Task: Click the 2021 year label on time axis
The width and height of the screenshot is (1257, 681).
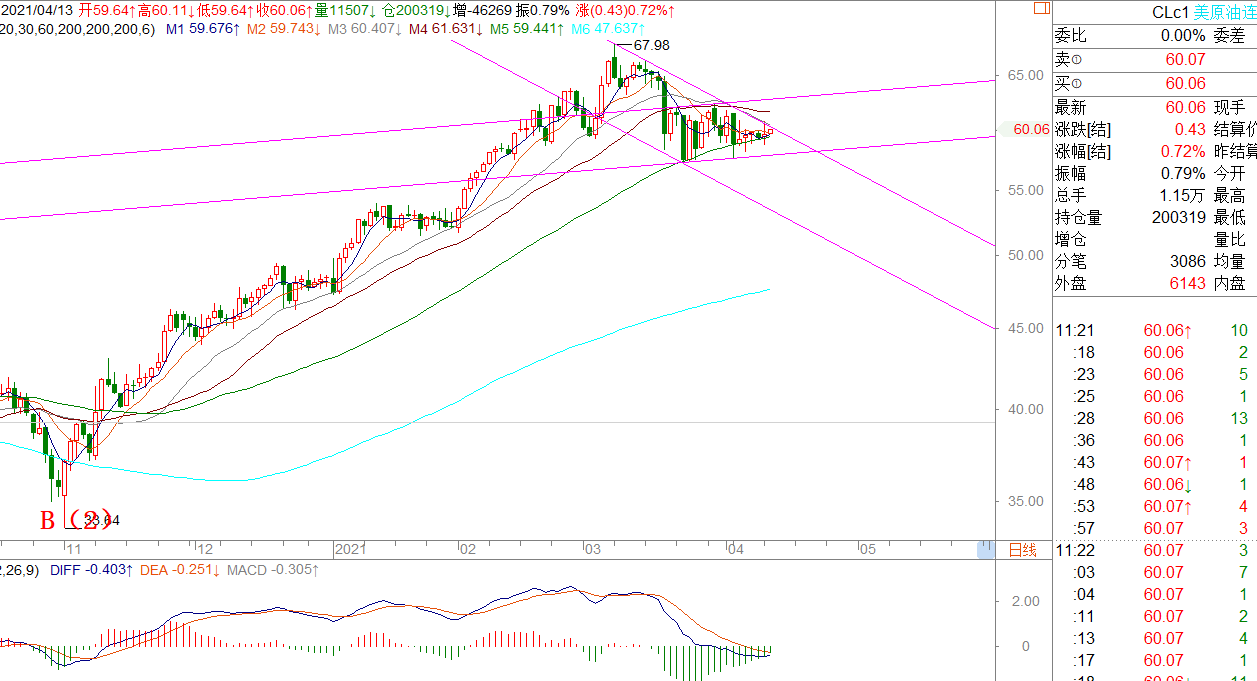Action: [353, 549]
